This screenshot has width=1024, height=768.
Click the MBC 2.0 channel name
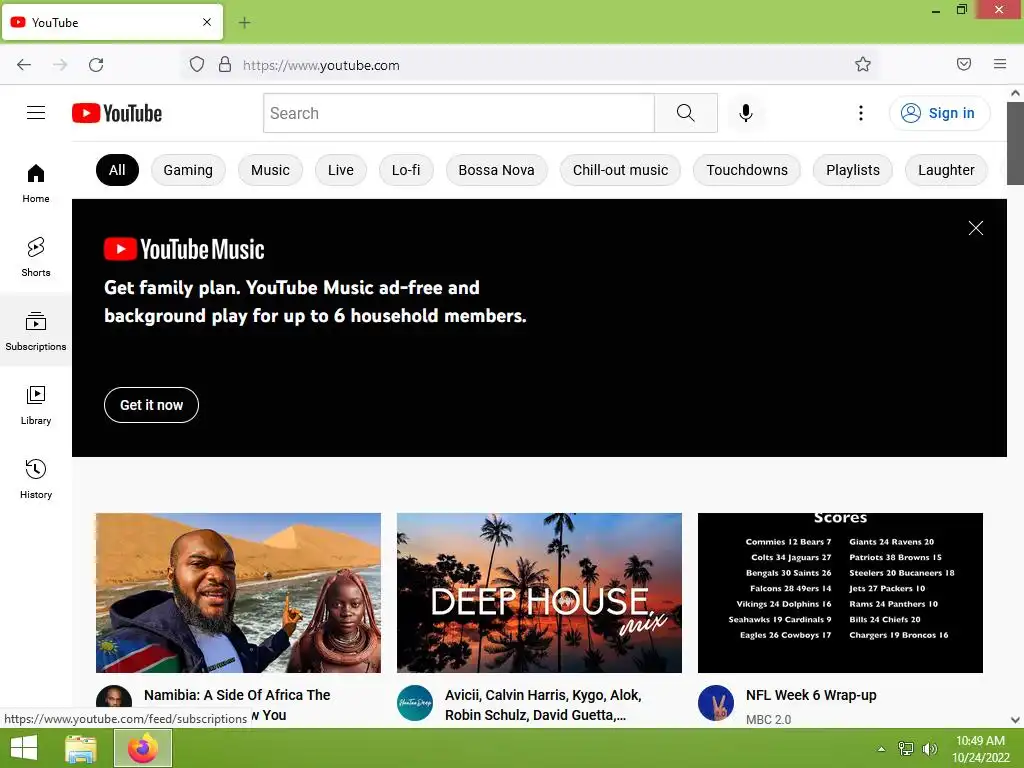pos(769,719)
